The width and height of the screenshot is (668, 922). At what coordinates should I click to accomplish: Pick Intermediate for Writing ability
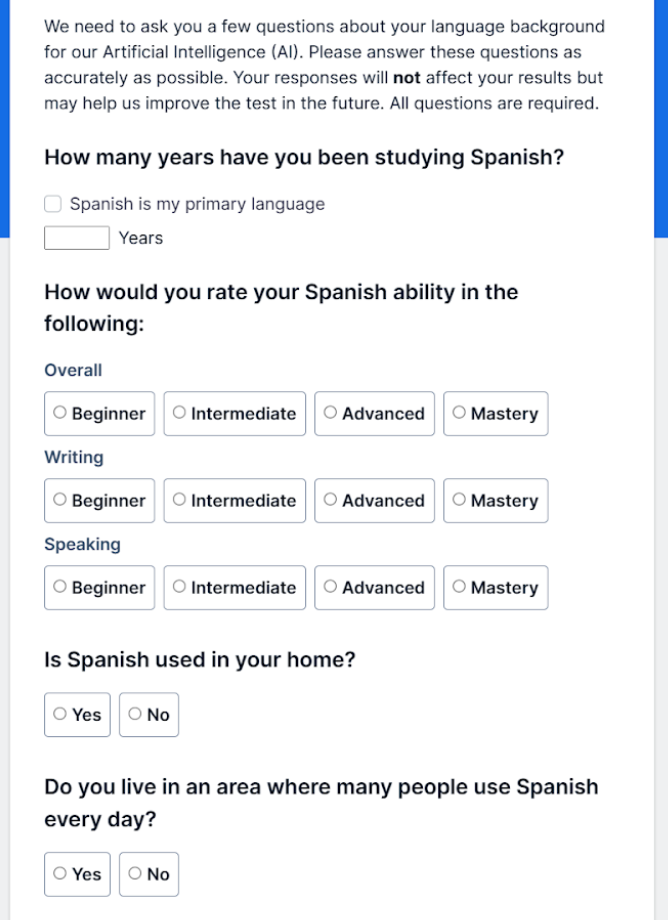pos(235,500)
